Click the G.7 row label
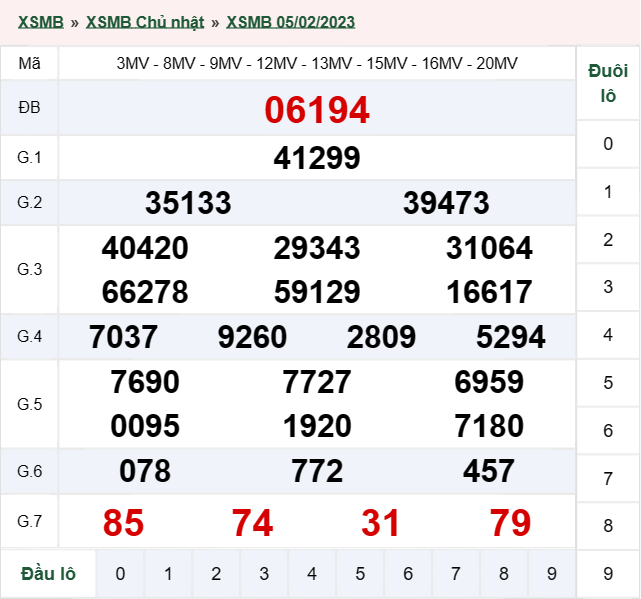The width and height of the screenshot is (641, 599). (x=29, y=521)
